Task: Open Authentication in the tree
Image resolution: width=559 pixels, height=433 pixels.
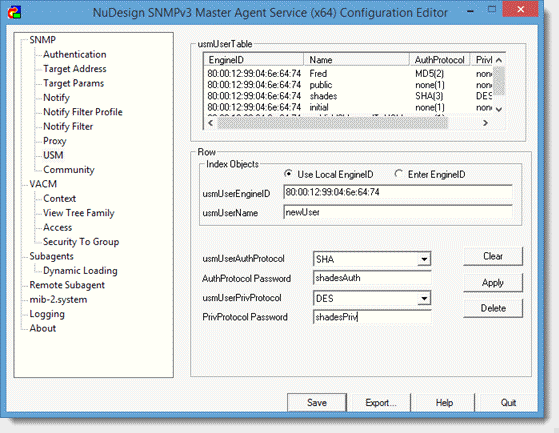Action: [75, 54]
